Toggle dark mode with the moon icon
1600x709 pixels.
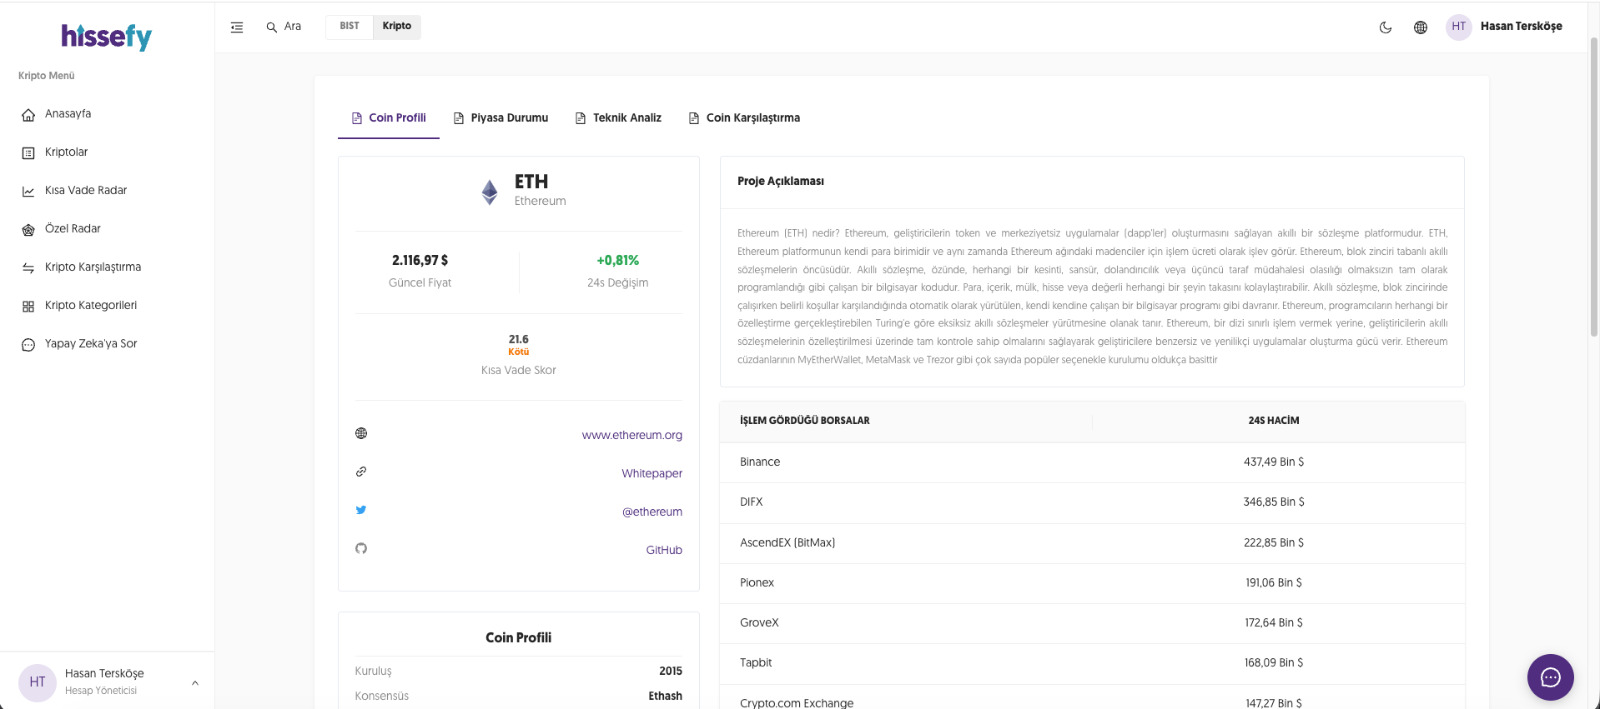(1385, 27)
